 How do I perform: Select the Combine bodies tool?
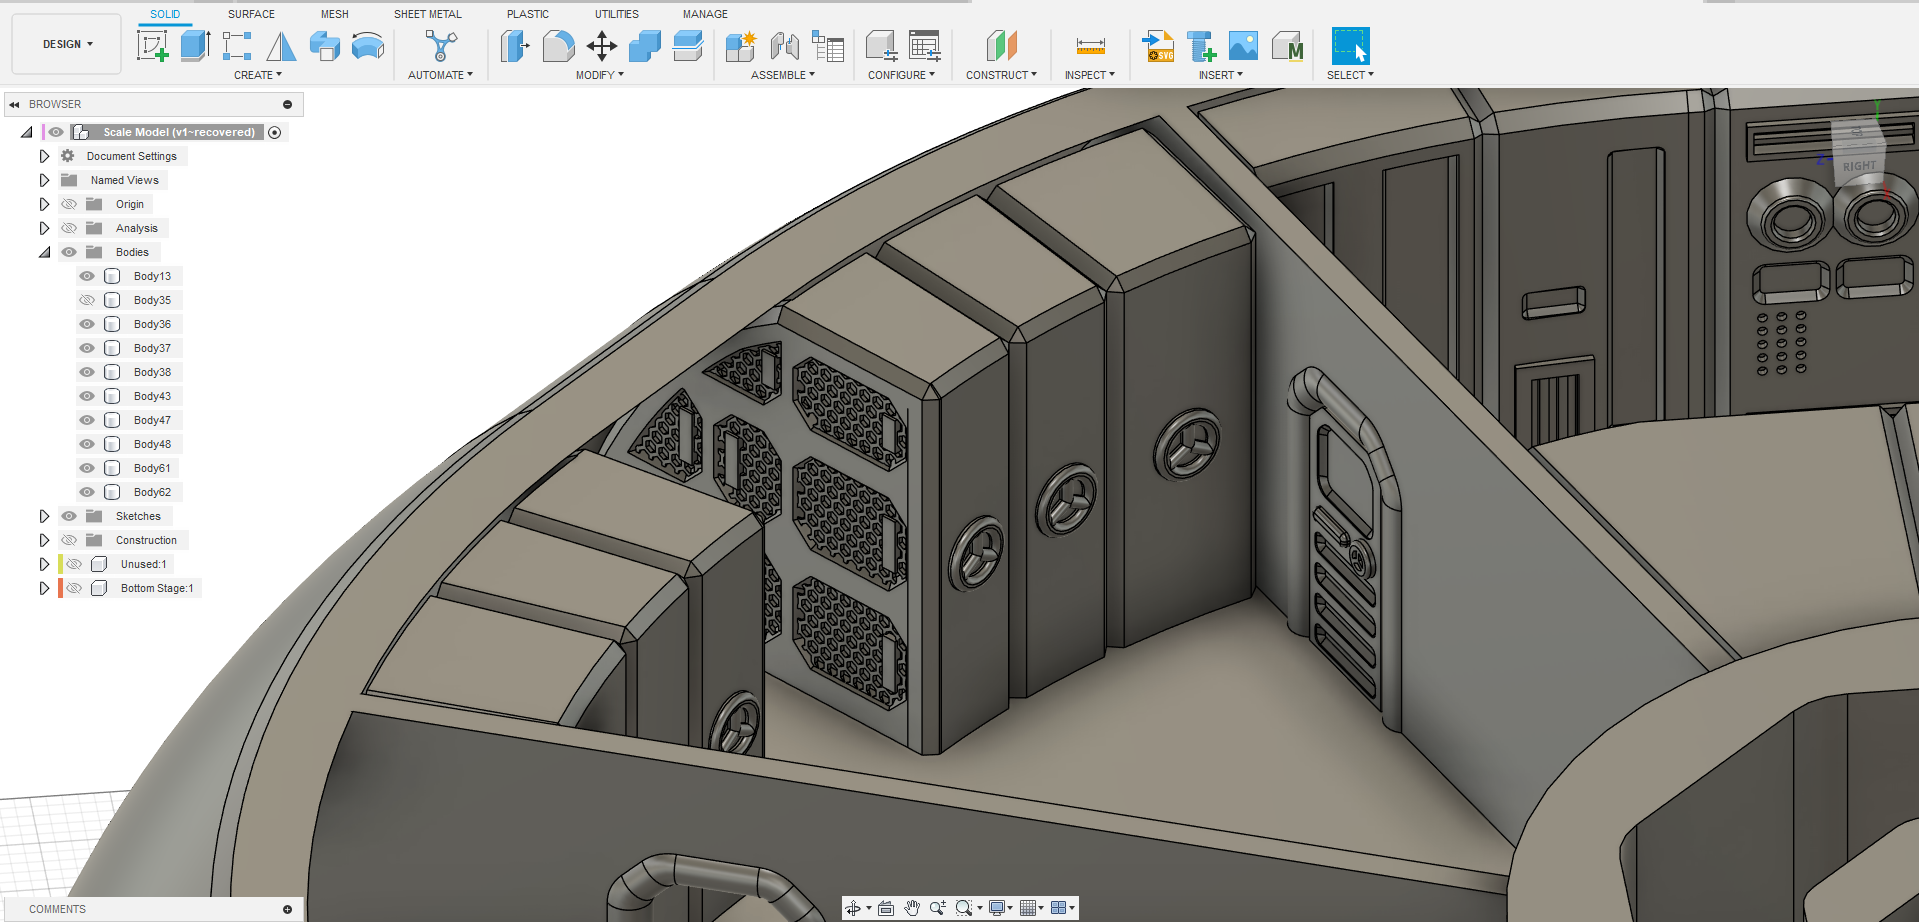[645, 45]
